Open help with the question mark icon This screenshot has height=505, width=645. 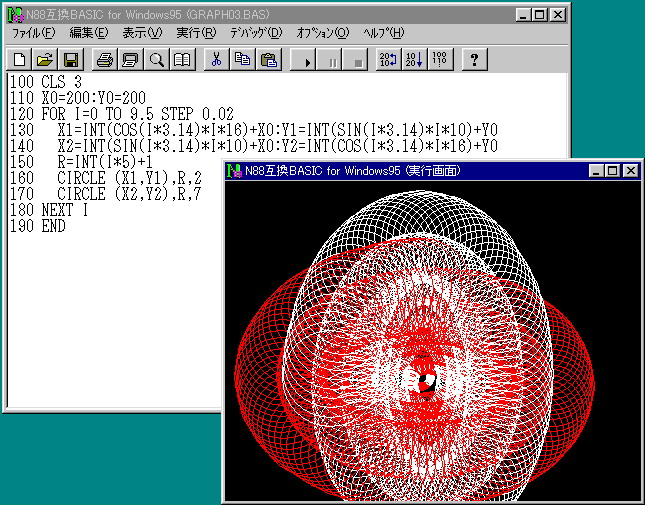[474, 60]
